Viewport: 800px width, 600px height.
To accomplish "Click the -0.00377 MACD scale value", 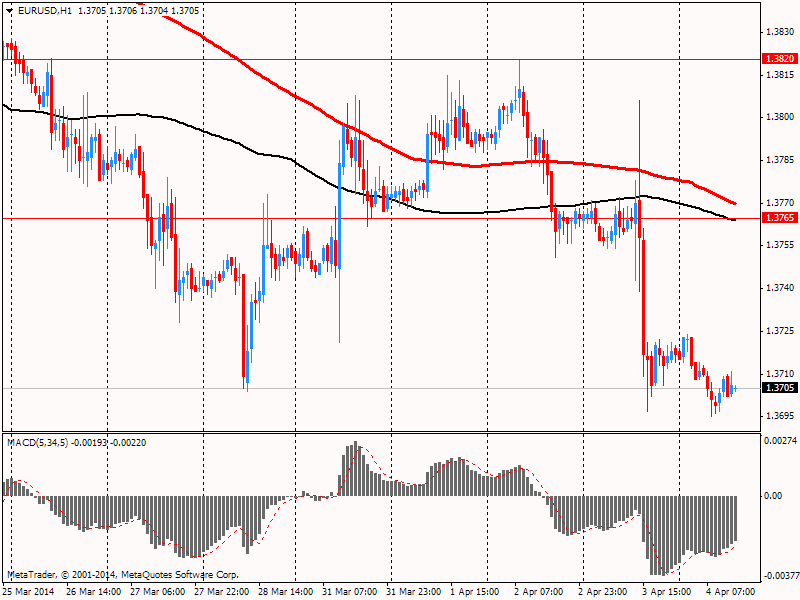I will (780, 576).
